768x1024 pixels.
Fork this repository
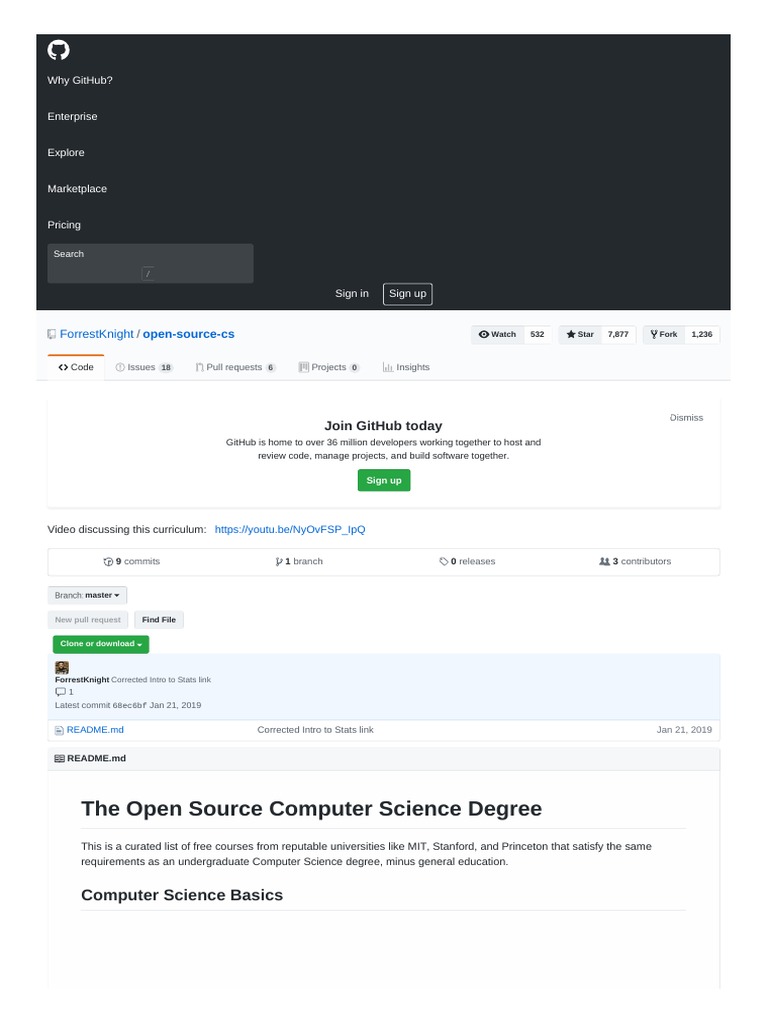tap(664, 334)
